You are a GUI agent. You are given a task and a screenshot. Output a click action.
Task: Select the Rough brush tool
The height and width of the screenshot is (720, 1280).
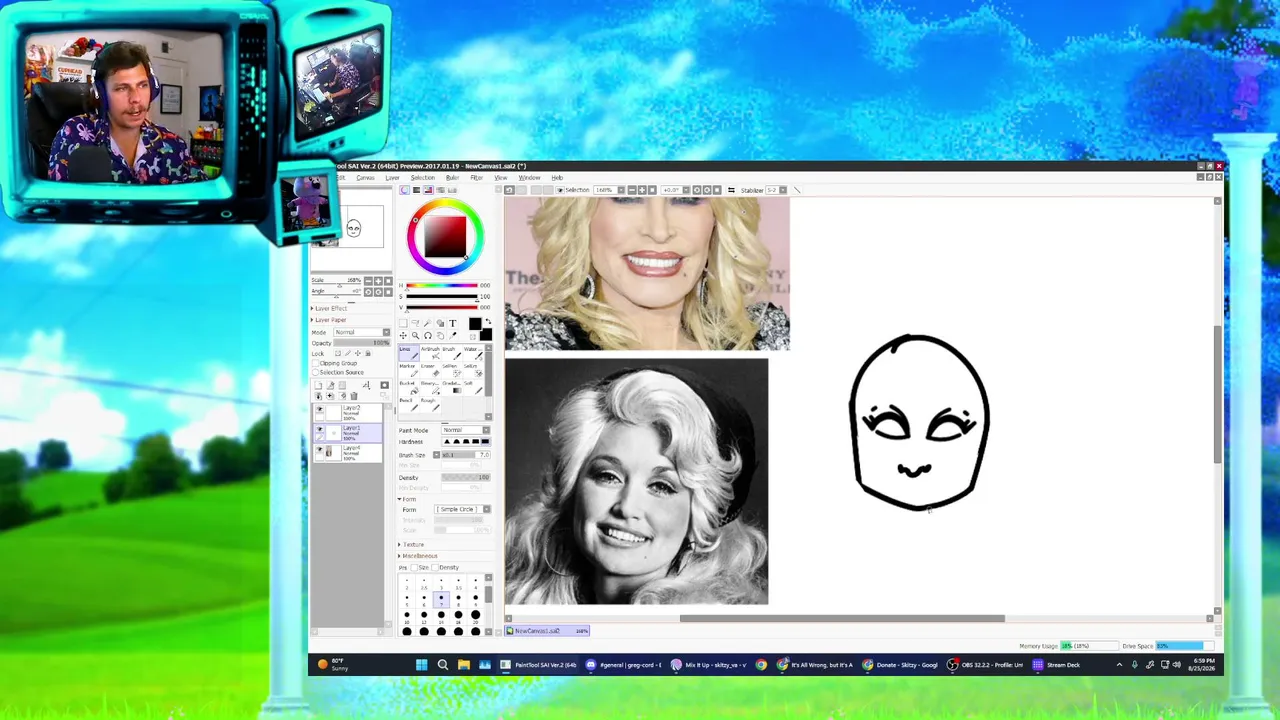[x=428, y=403]
